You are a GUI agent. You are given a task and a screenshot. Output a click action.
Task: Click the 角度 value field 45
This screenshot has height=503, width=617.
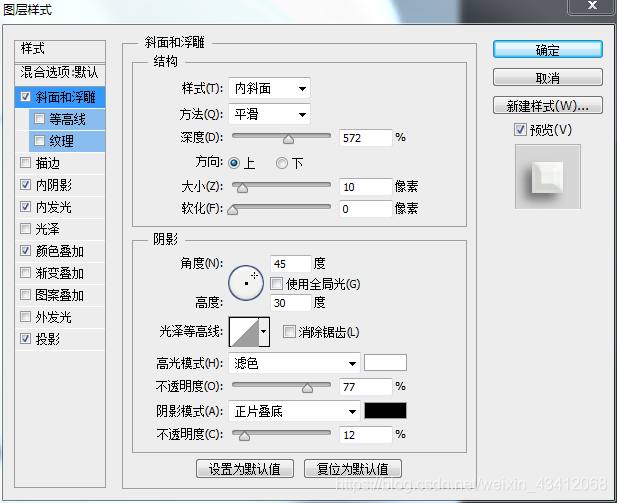click(x=290, y=264)
